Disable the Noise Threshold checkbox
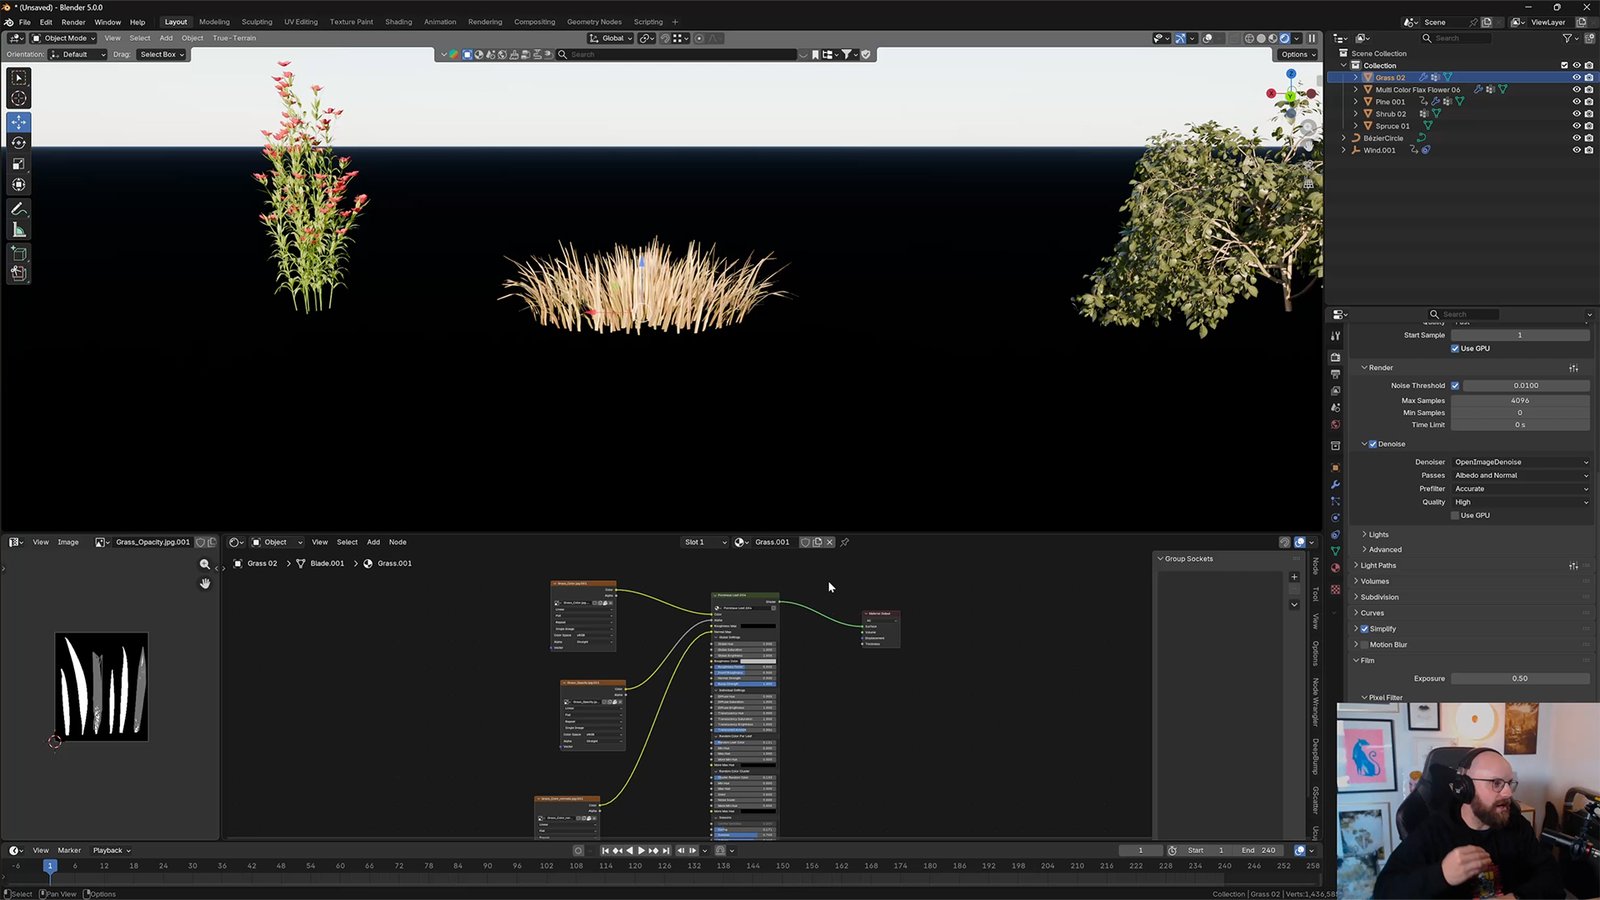This screenshot has height=900, width=1600. (x=1455, y=385)
